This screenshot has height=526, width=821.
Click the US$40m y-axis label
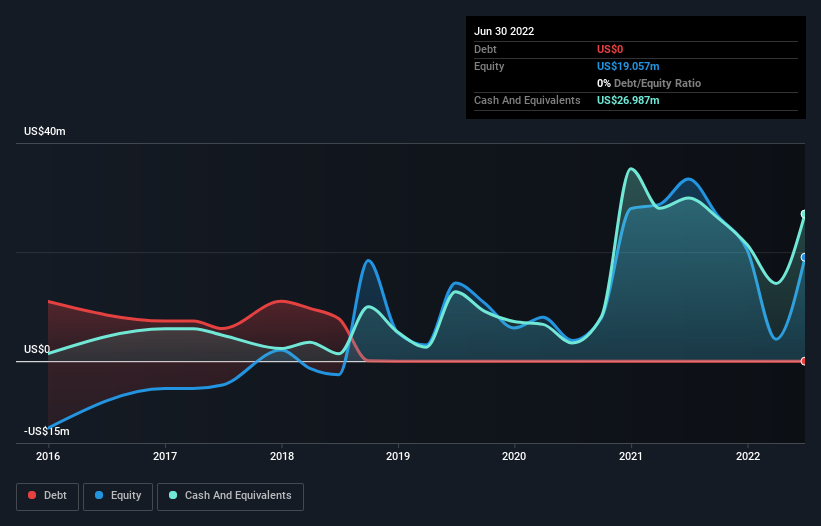tap(45, 131)
